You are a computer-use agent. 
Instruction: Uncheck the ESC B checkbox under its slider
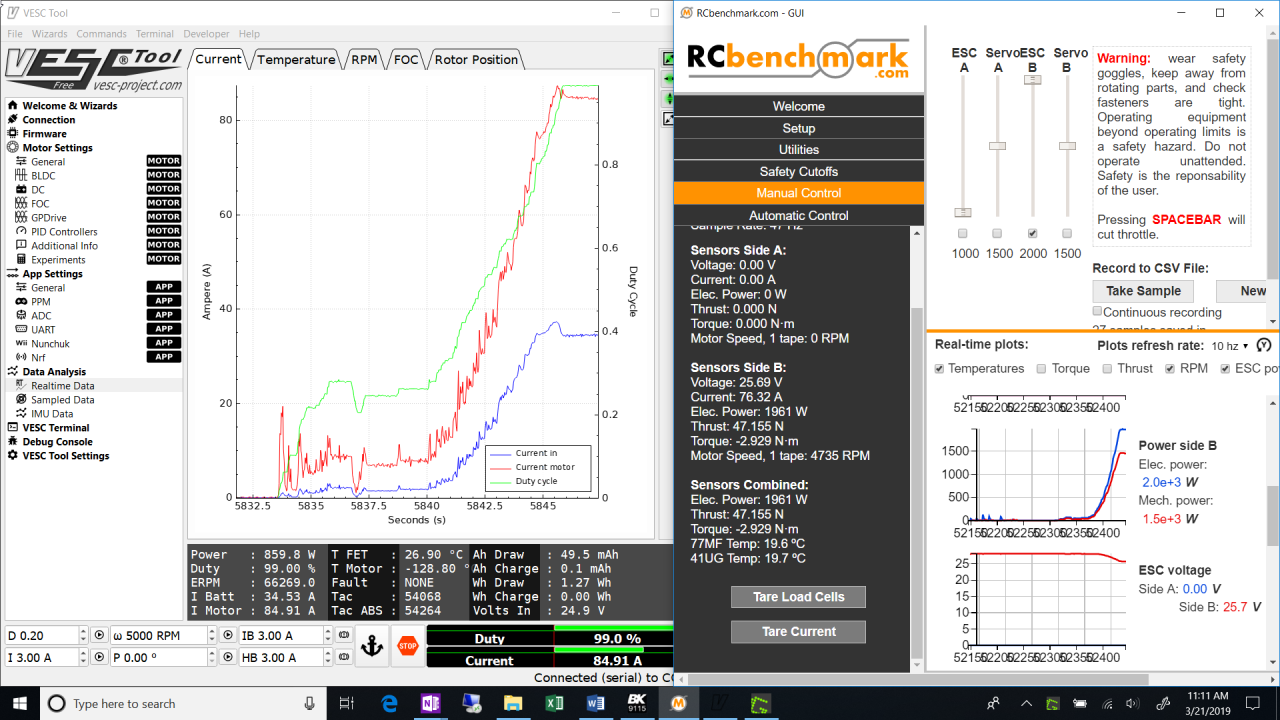[x=1032, y=234]
